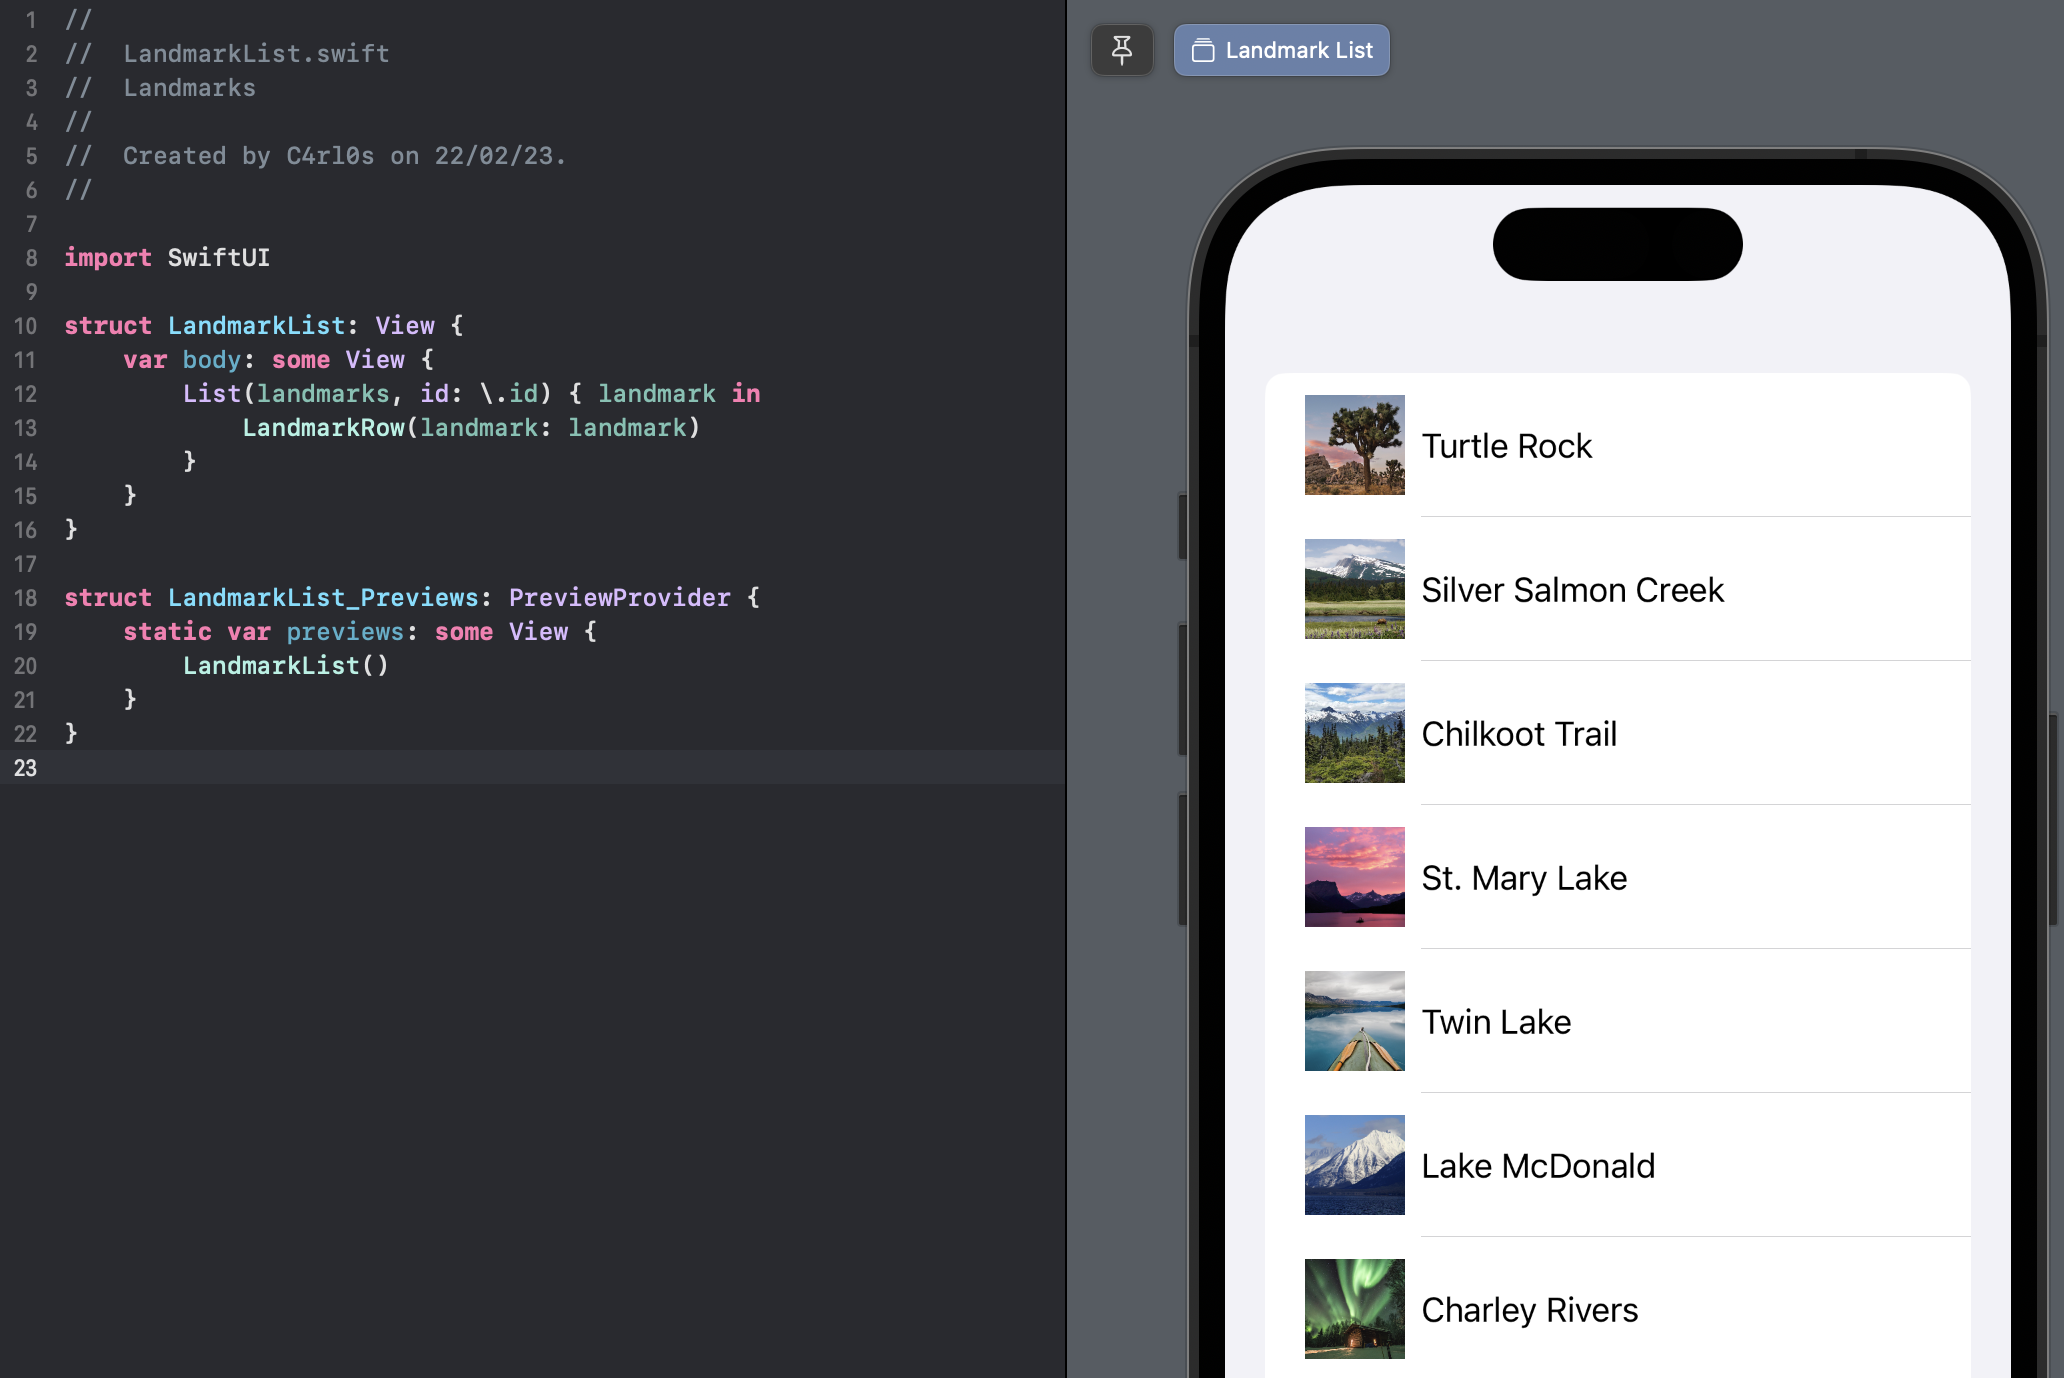Tap the St. Mary Lake label
2064x1378 pixels.
click(1524, 878)
